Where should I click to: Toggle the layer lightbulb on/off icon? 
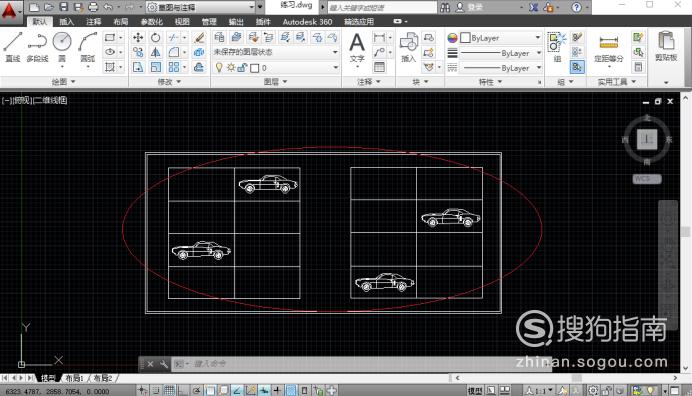(218, 68)
